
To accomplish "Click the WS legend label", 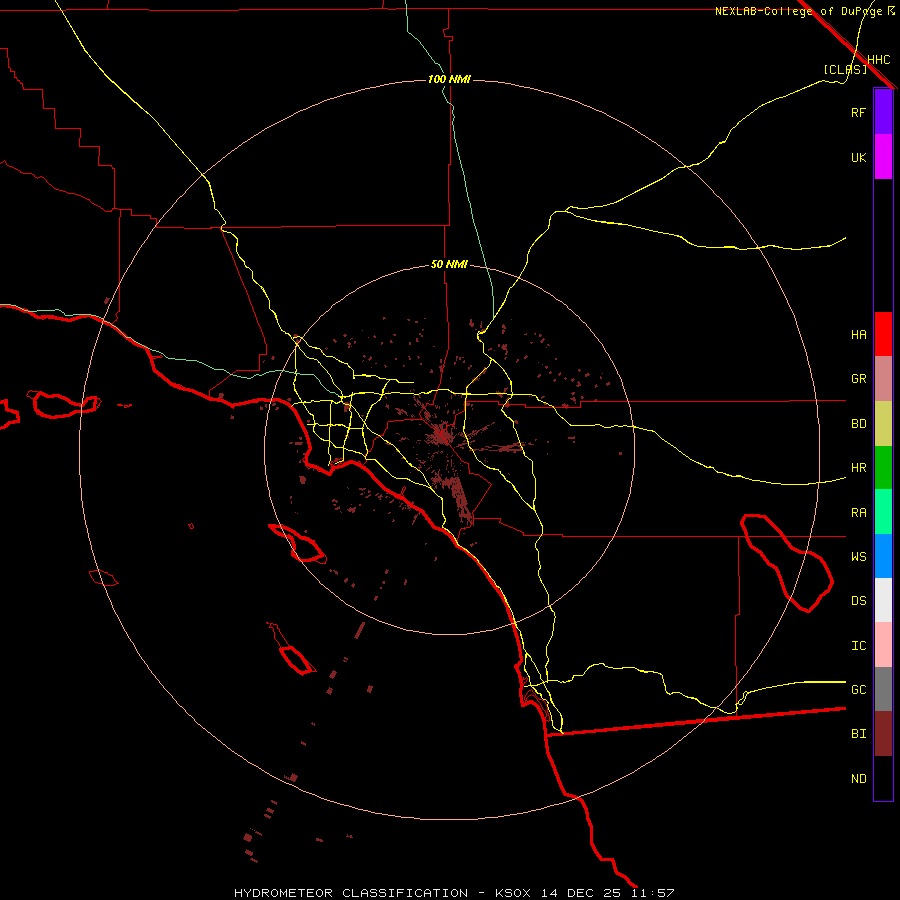I will (858, 556).
